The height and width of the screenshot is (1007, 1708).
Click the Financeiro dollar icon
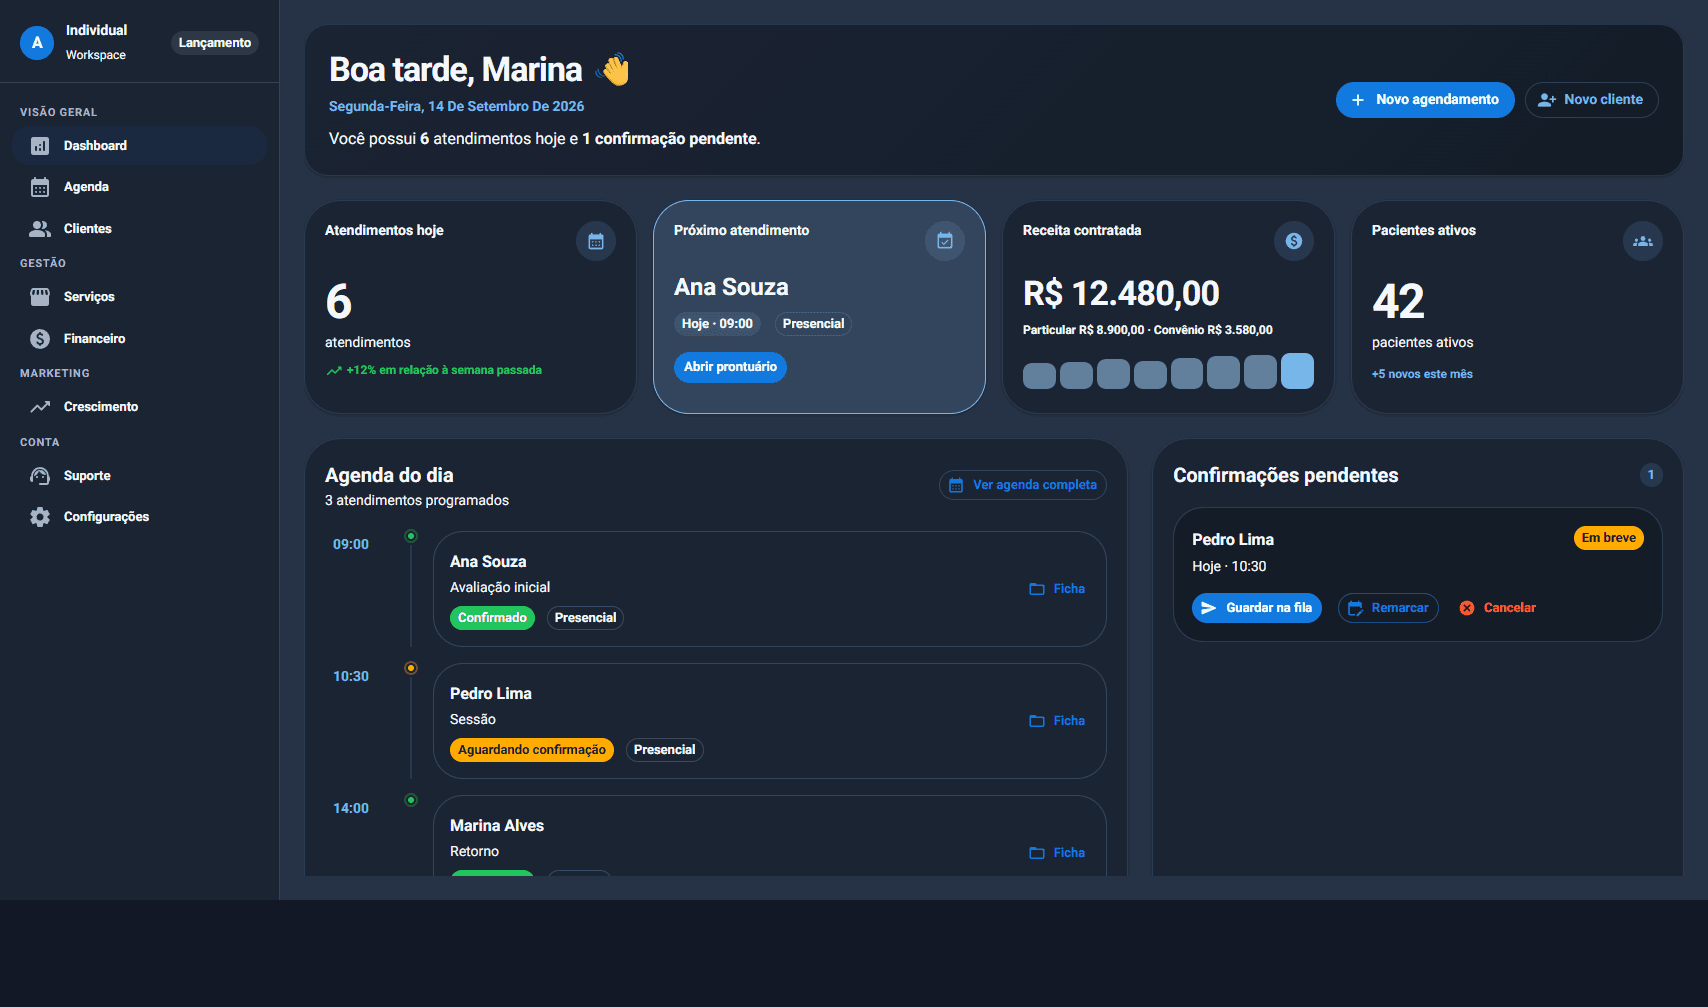40,339
